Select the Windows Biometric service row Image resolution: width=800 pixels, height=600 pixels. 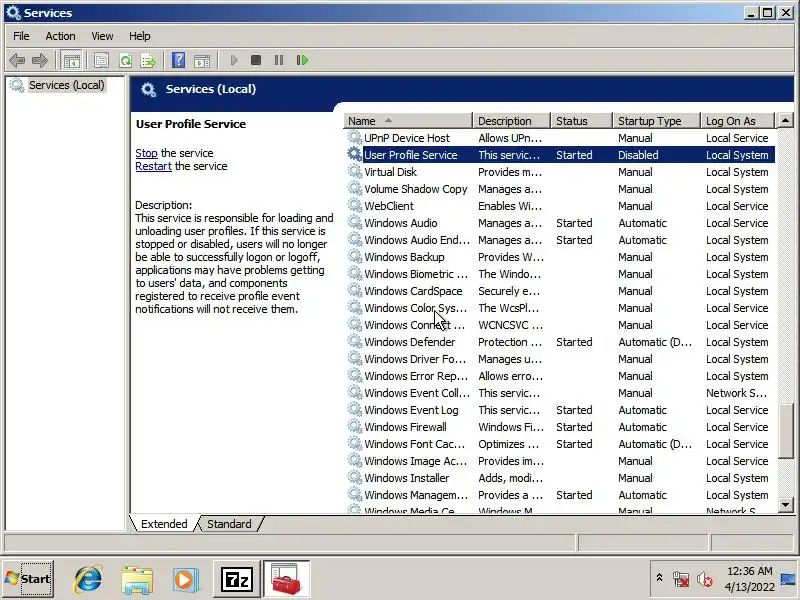[560, 274]
